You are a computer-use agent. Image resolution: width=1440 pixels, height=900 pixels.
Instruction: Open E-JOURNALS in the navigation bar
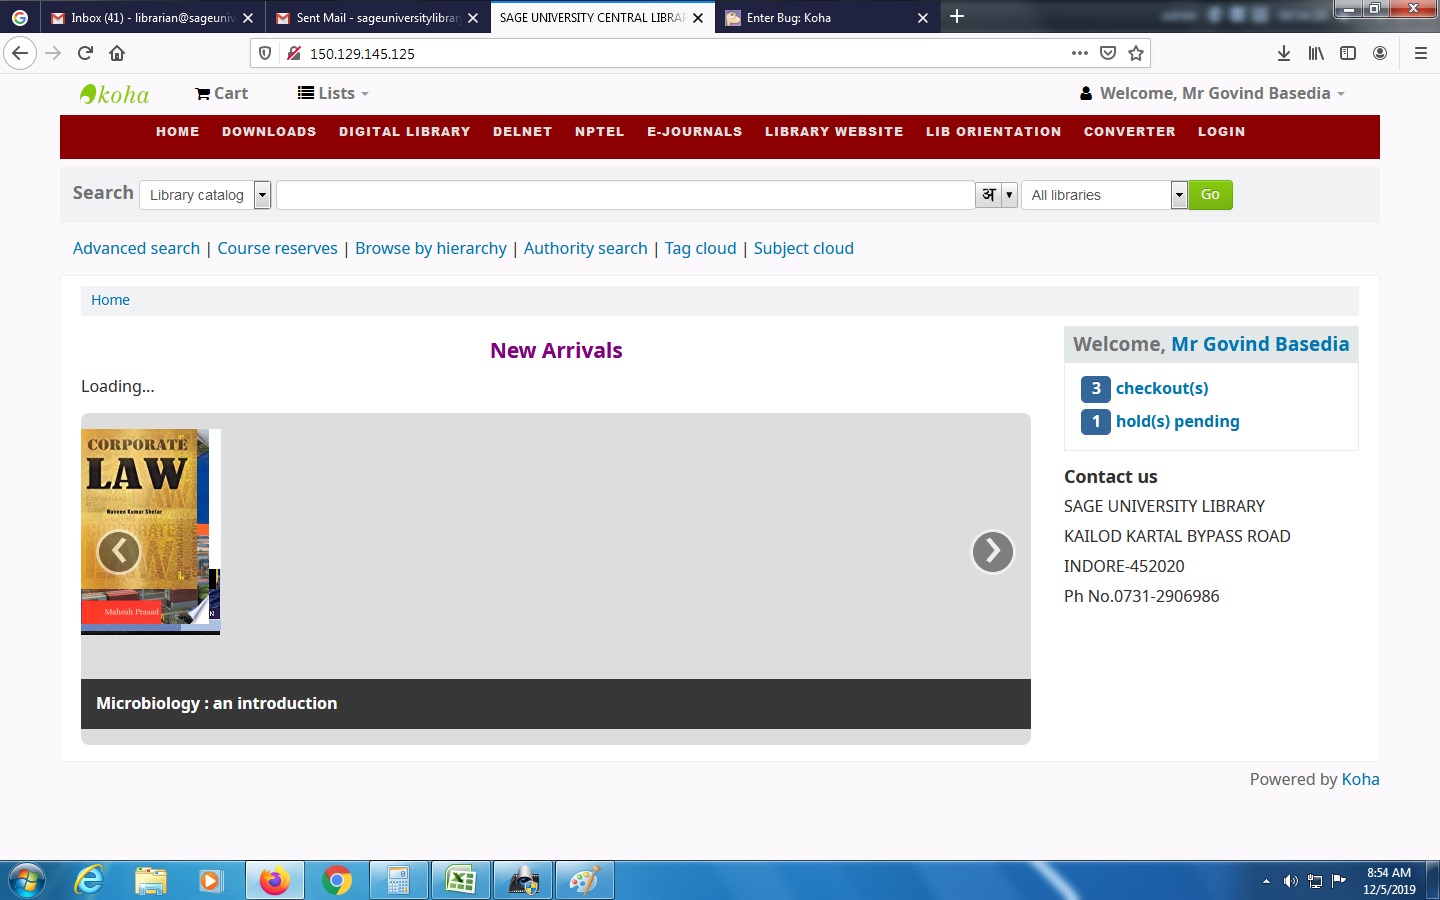pyautogui.click(x=694, y=132)
